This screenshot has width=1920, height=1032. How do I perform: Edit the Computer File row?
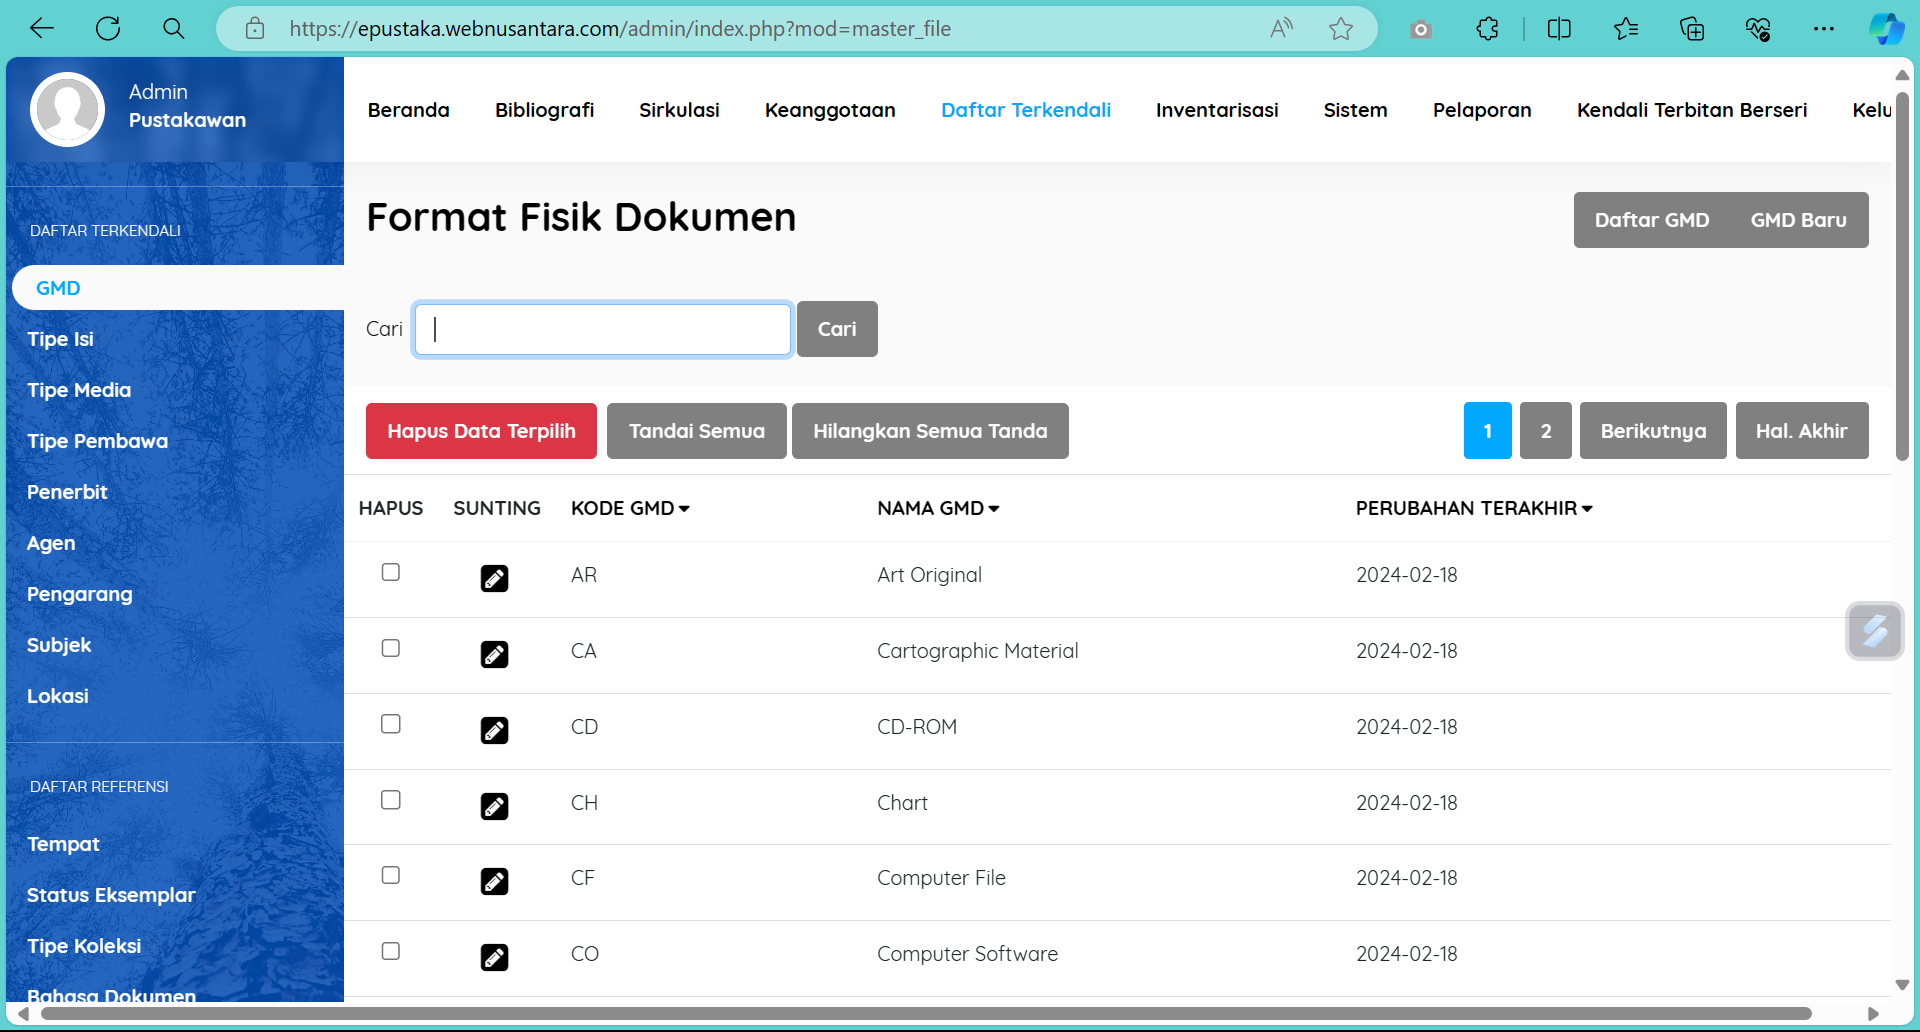494,881
